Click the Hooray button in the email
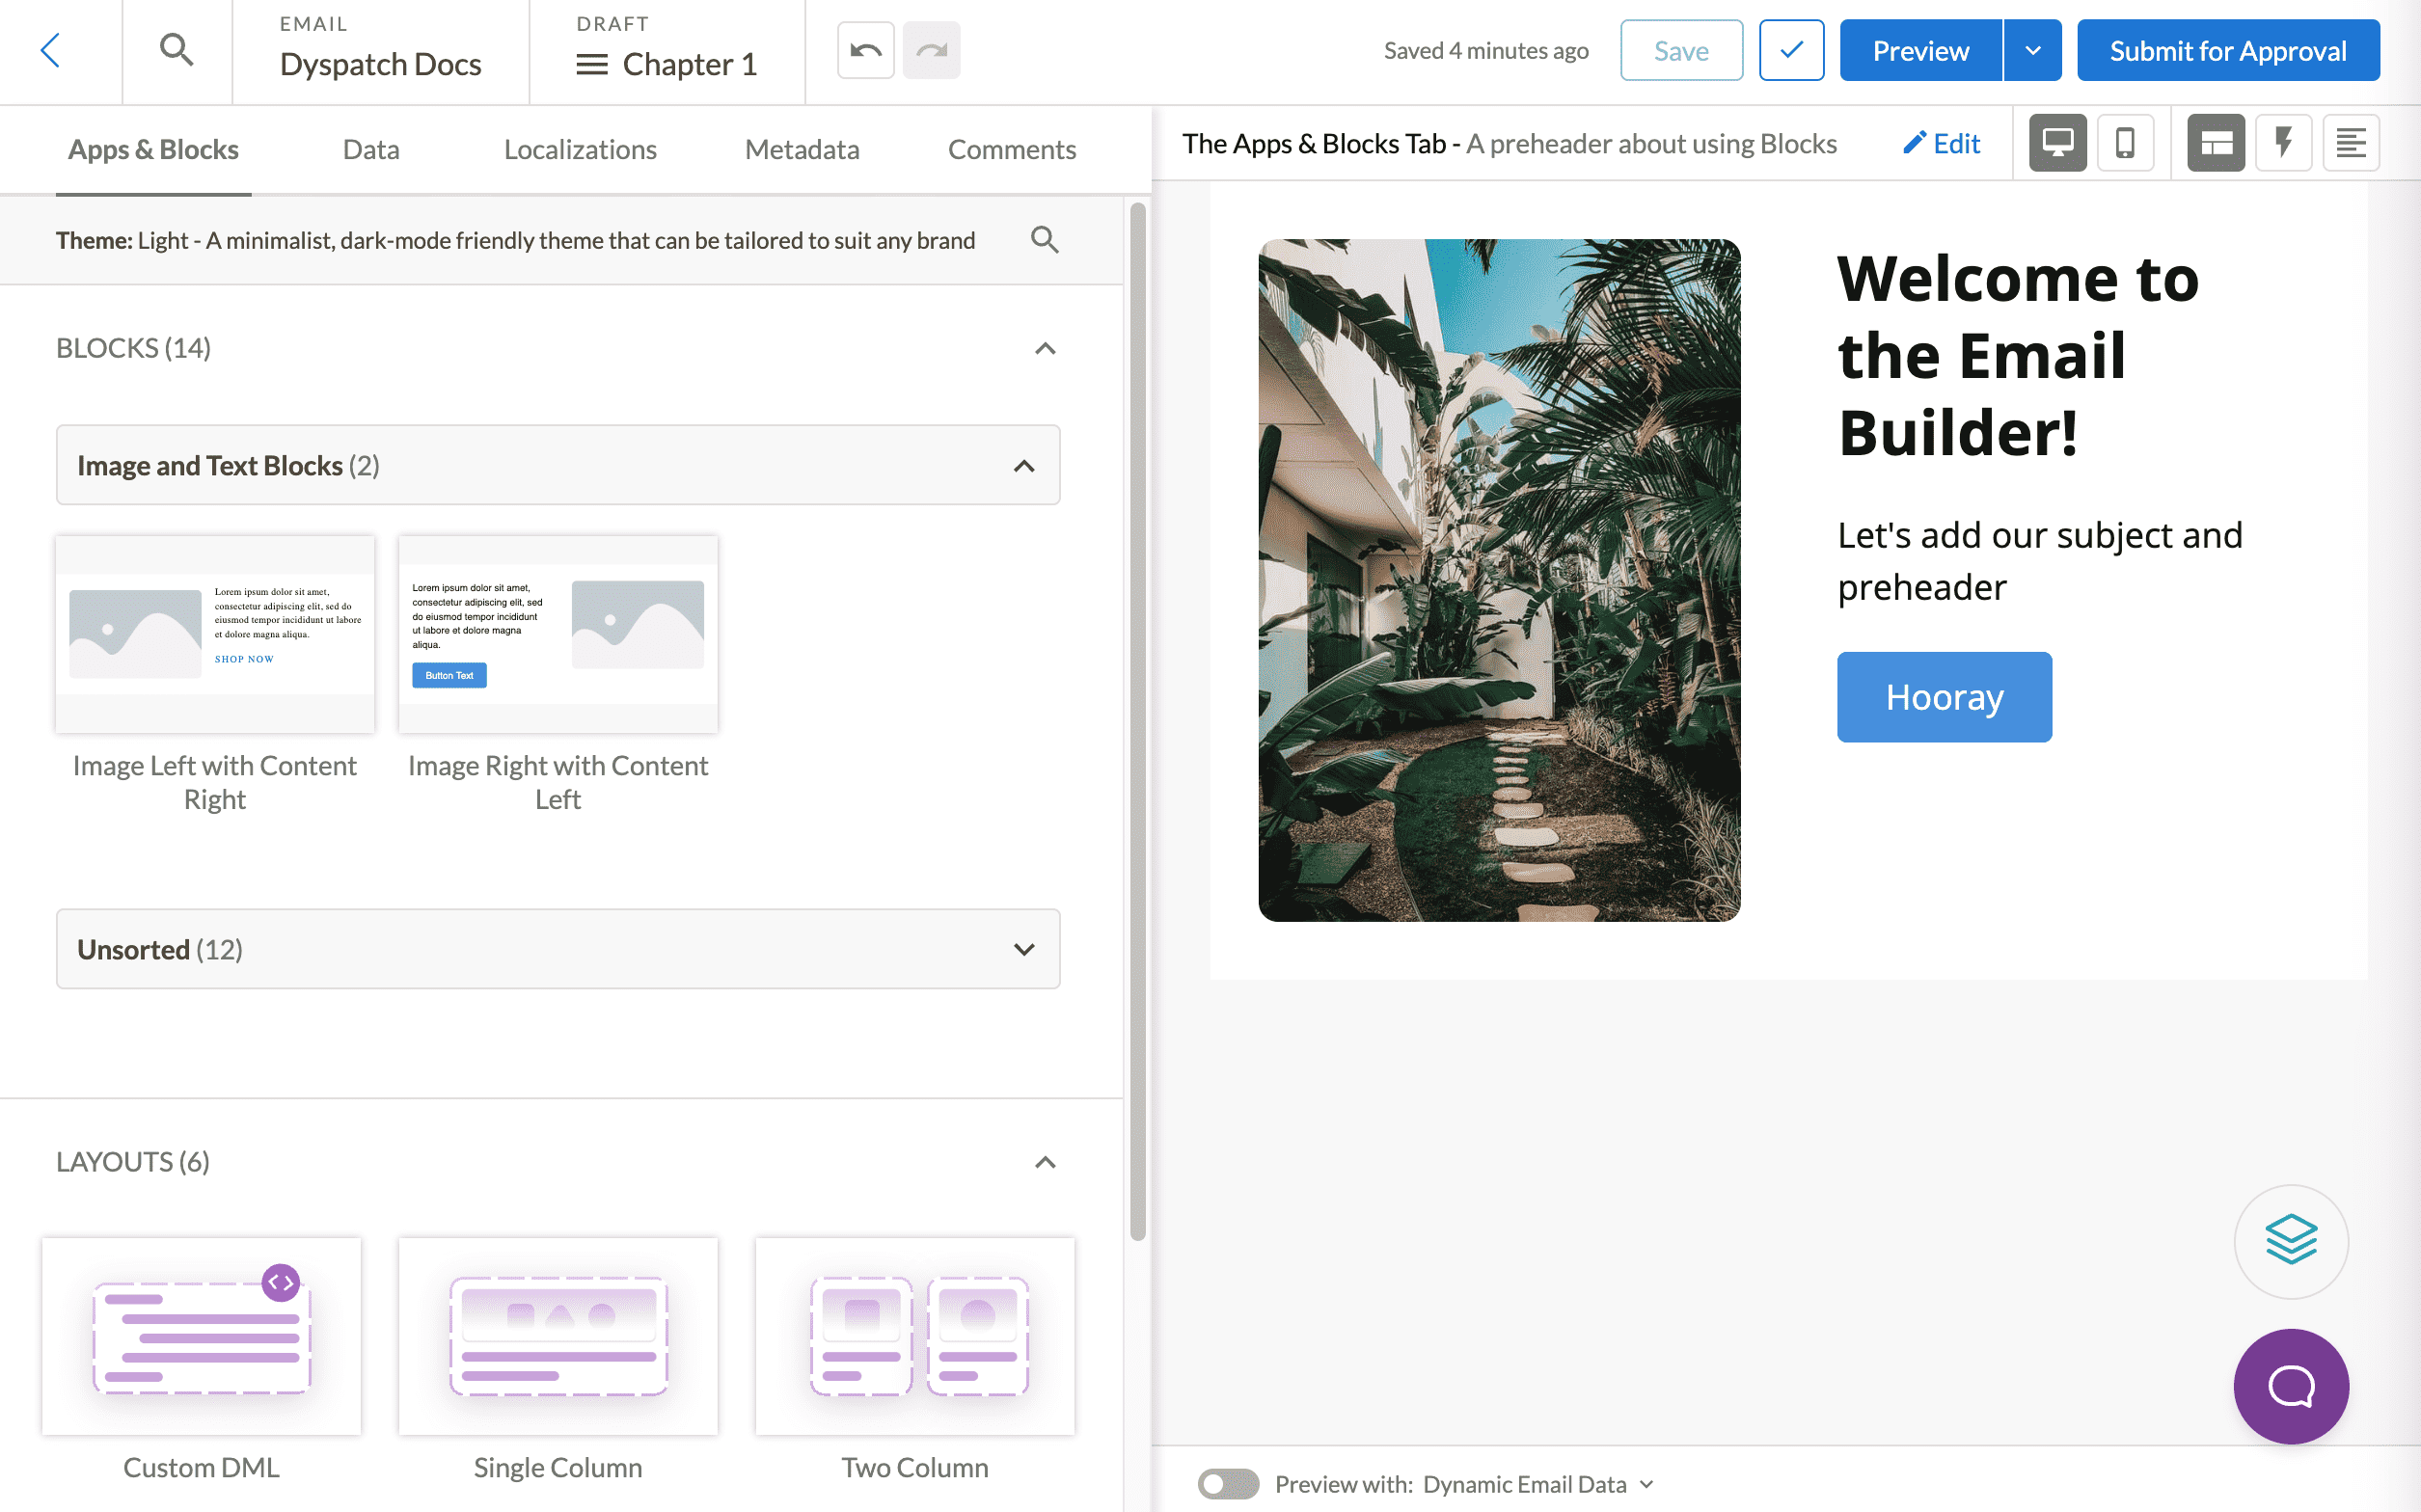This screenshot has height=1512, width=2421. [x=1944, y=697]
